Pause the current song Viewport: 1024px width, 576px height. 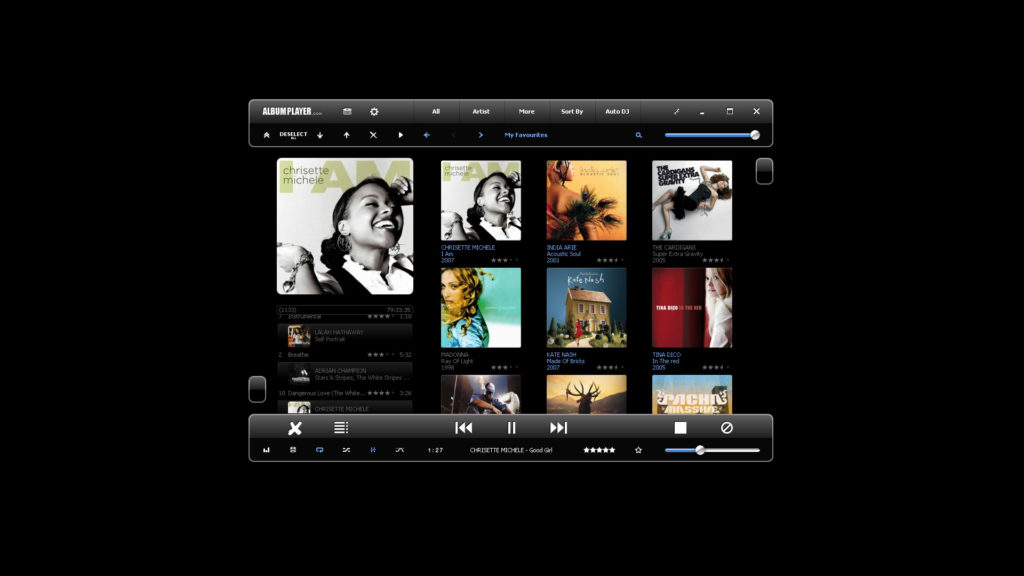[x=511, y=428]
